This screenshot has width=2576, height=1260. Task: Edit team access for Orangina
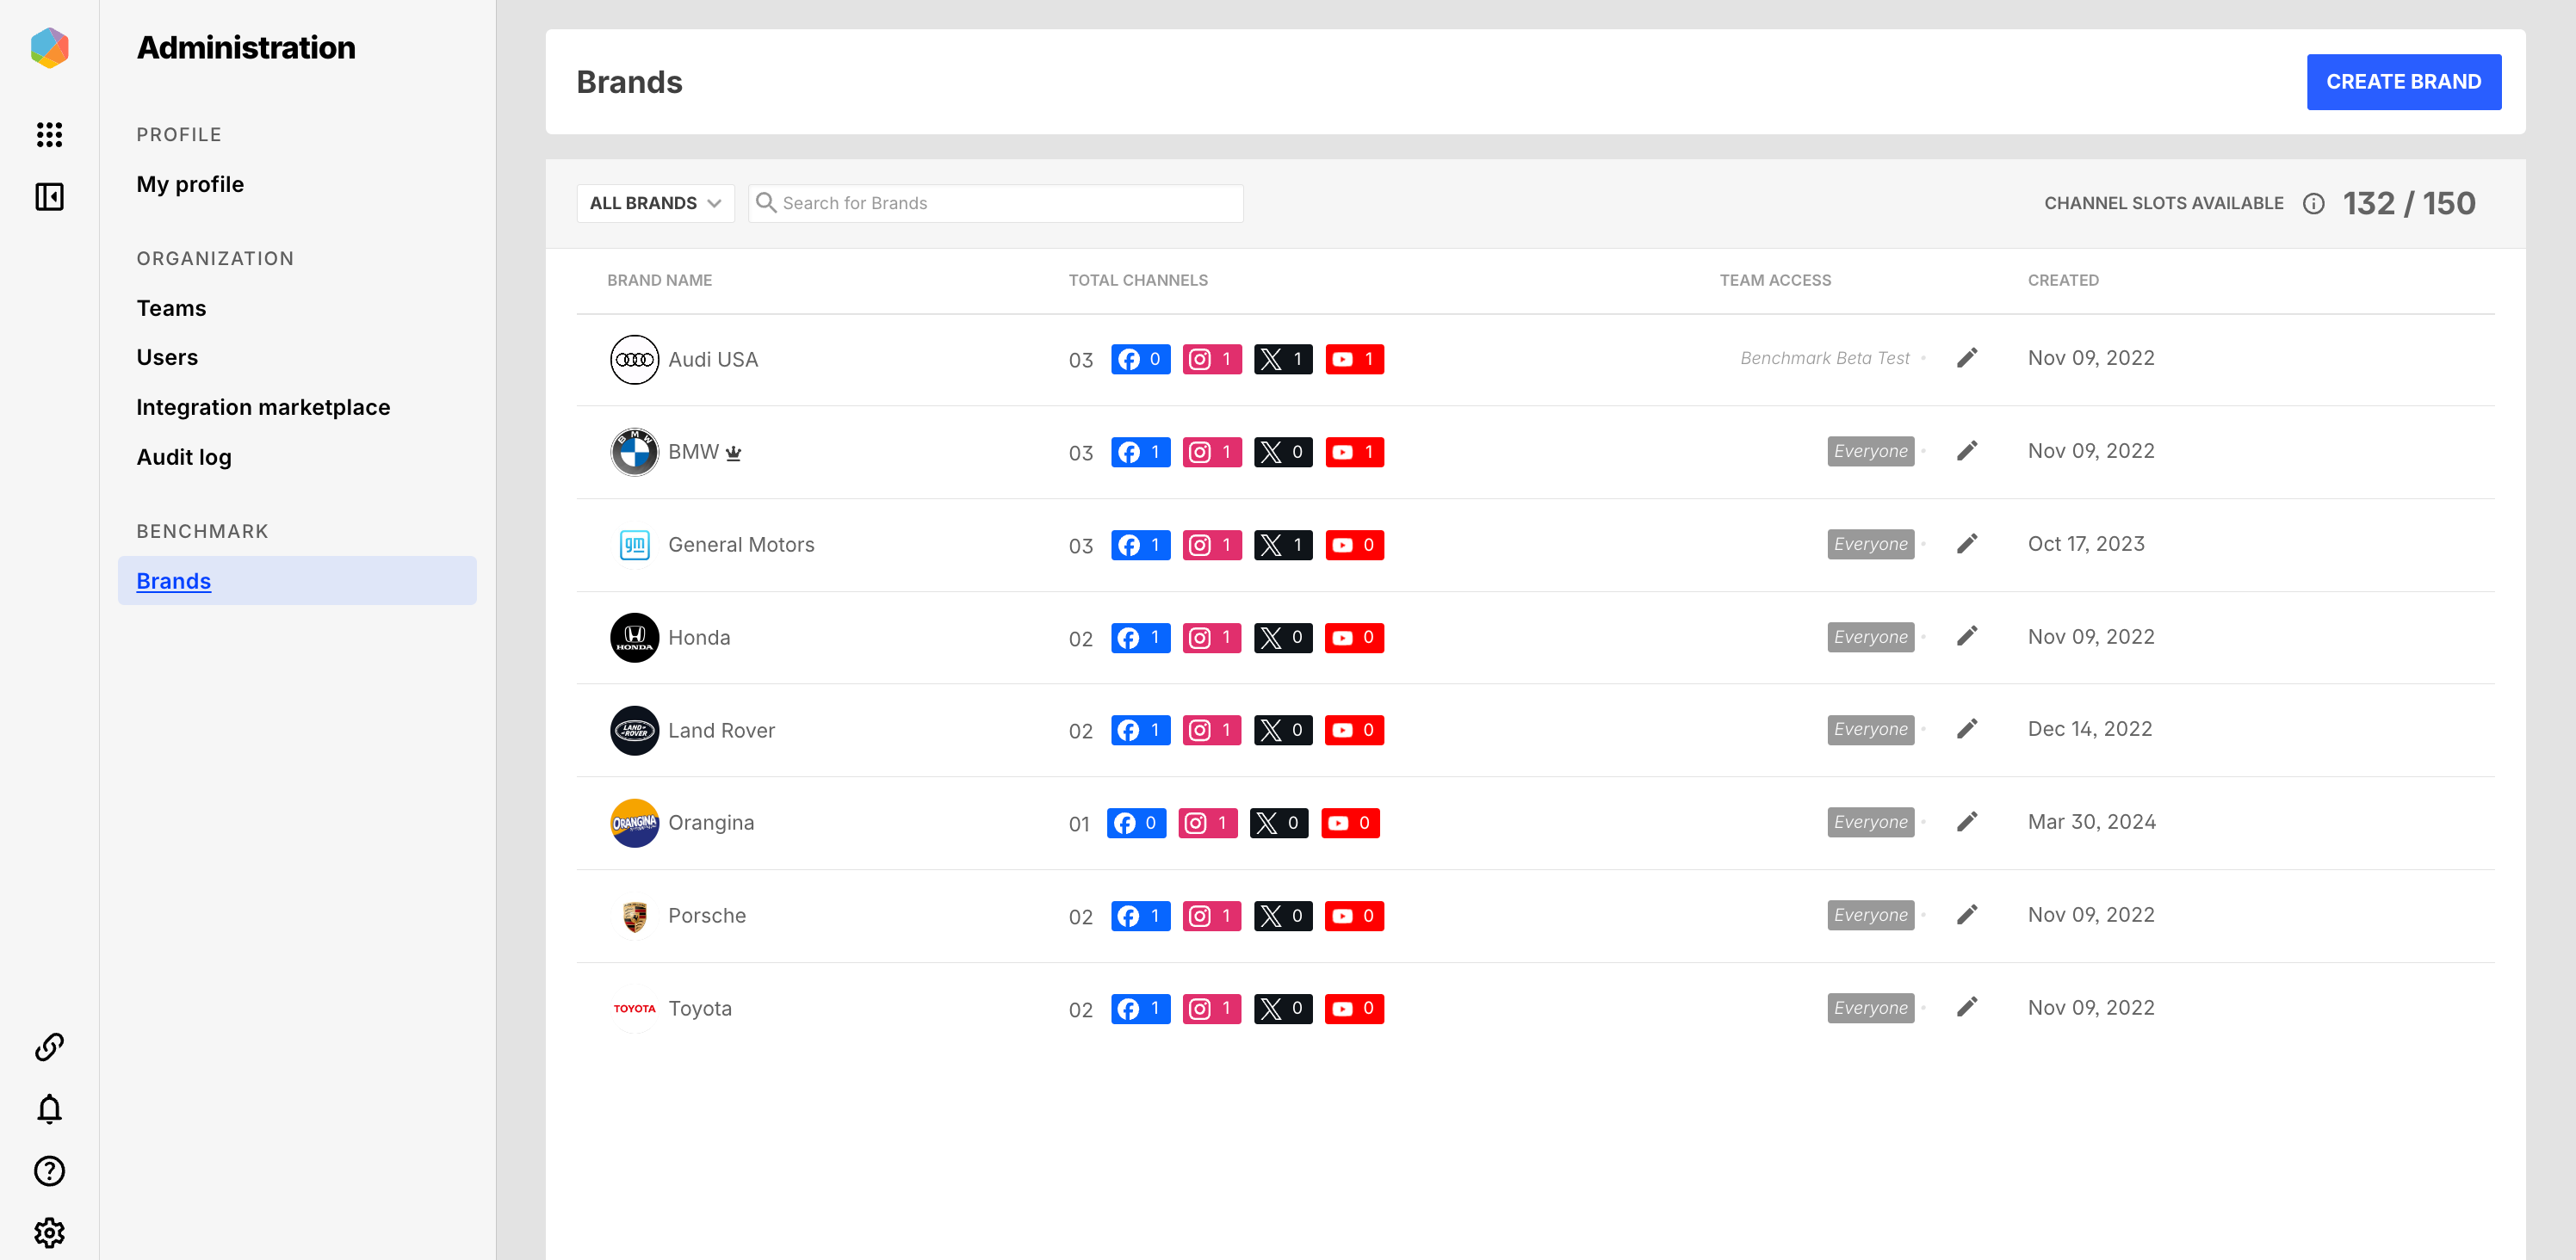[x=1967, y=822]
